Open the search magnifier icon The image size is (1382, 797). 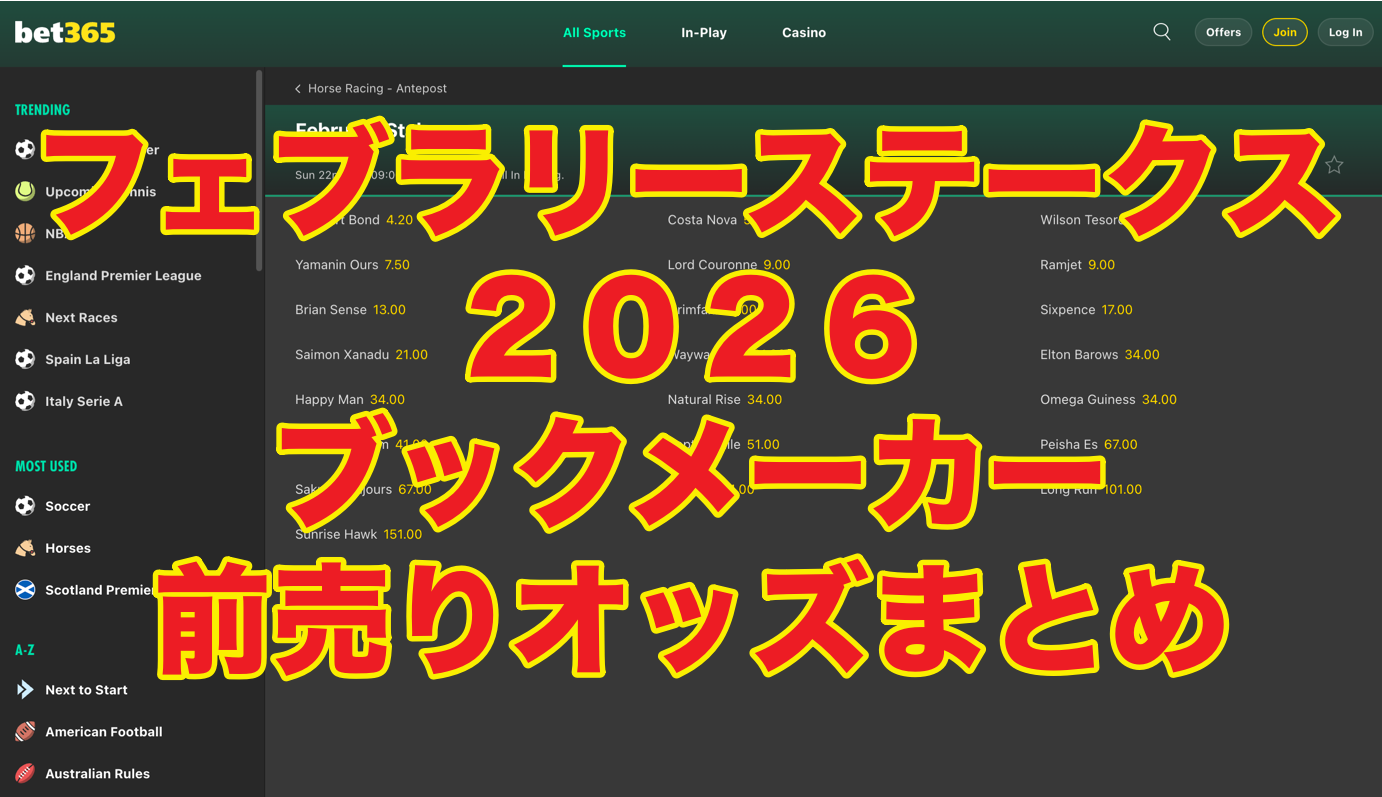(1162, 32)
